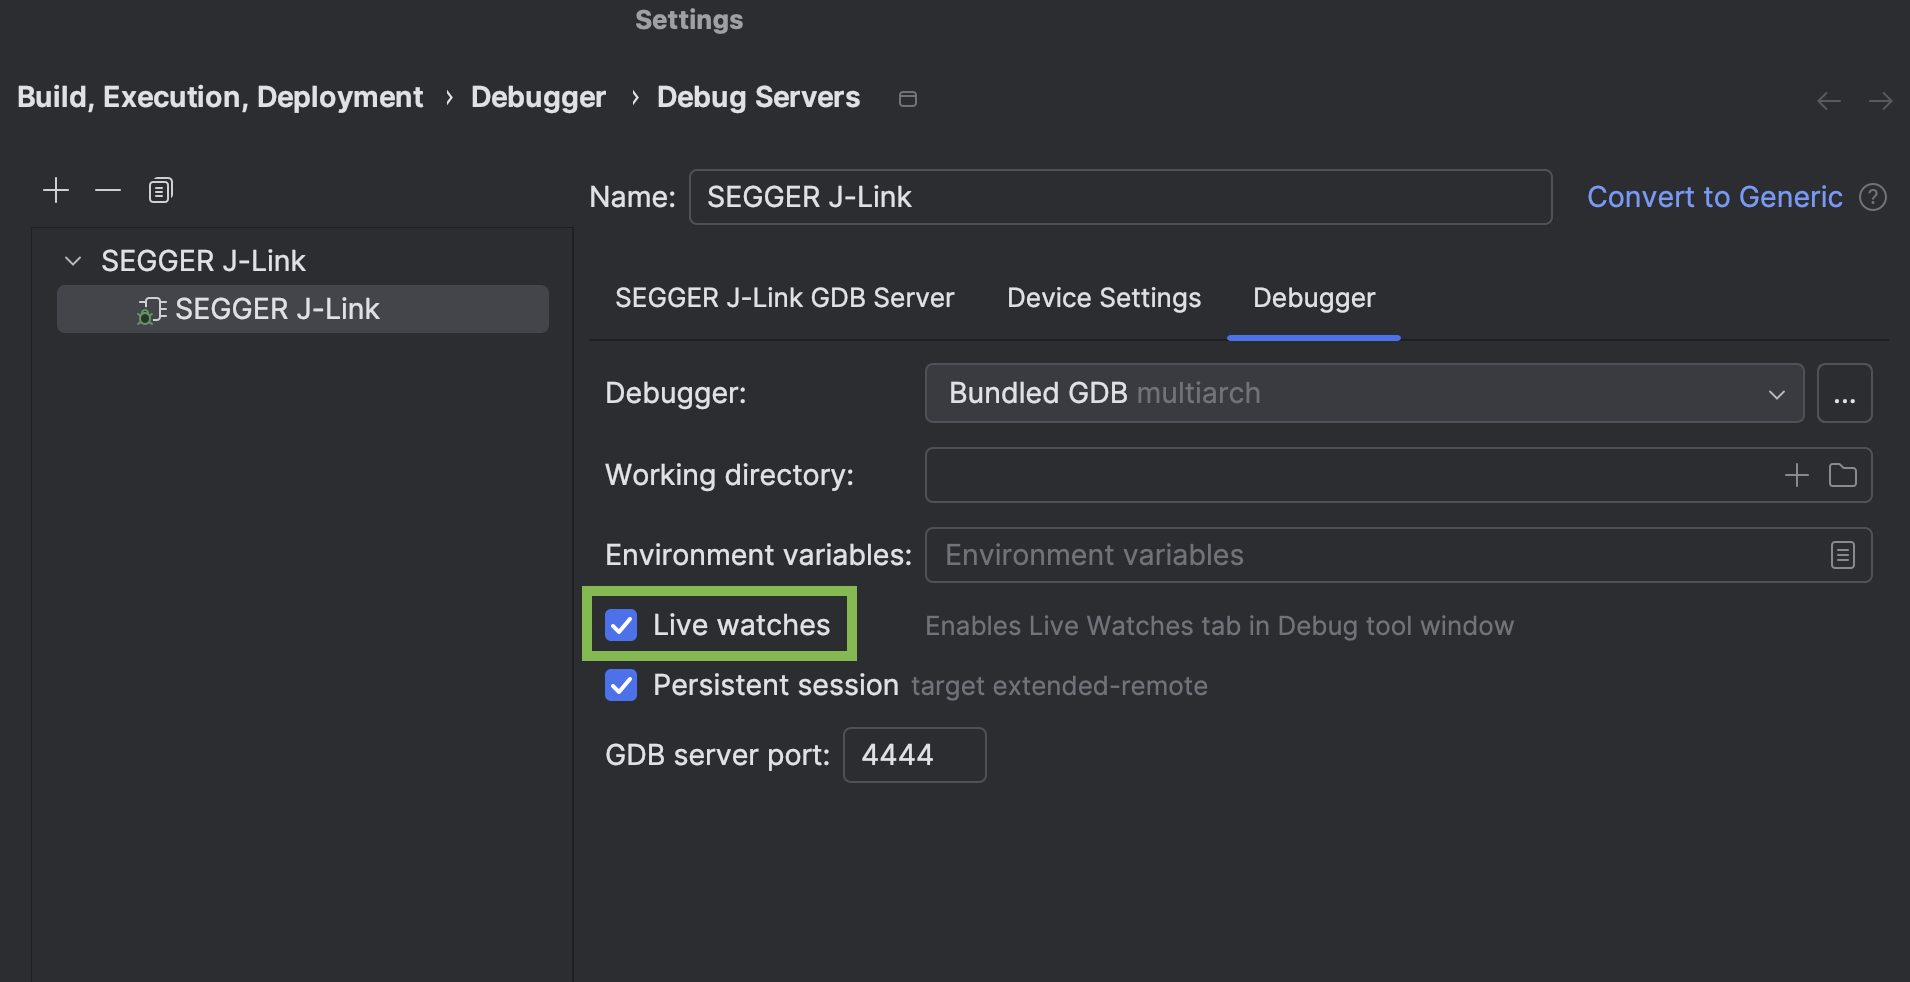Image resolution: width=1910 pixels, height=982 pixels.
Task: Click the Convert to Generic link
Action: pos(1715,197)
